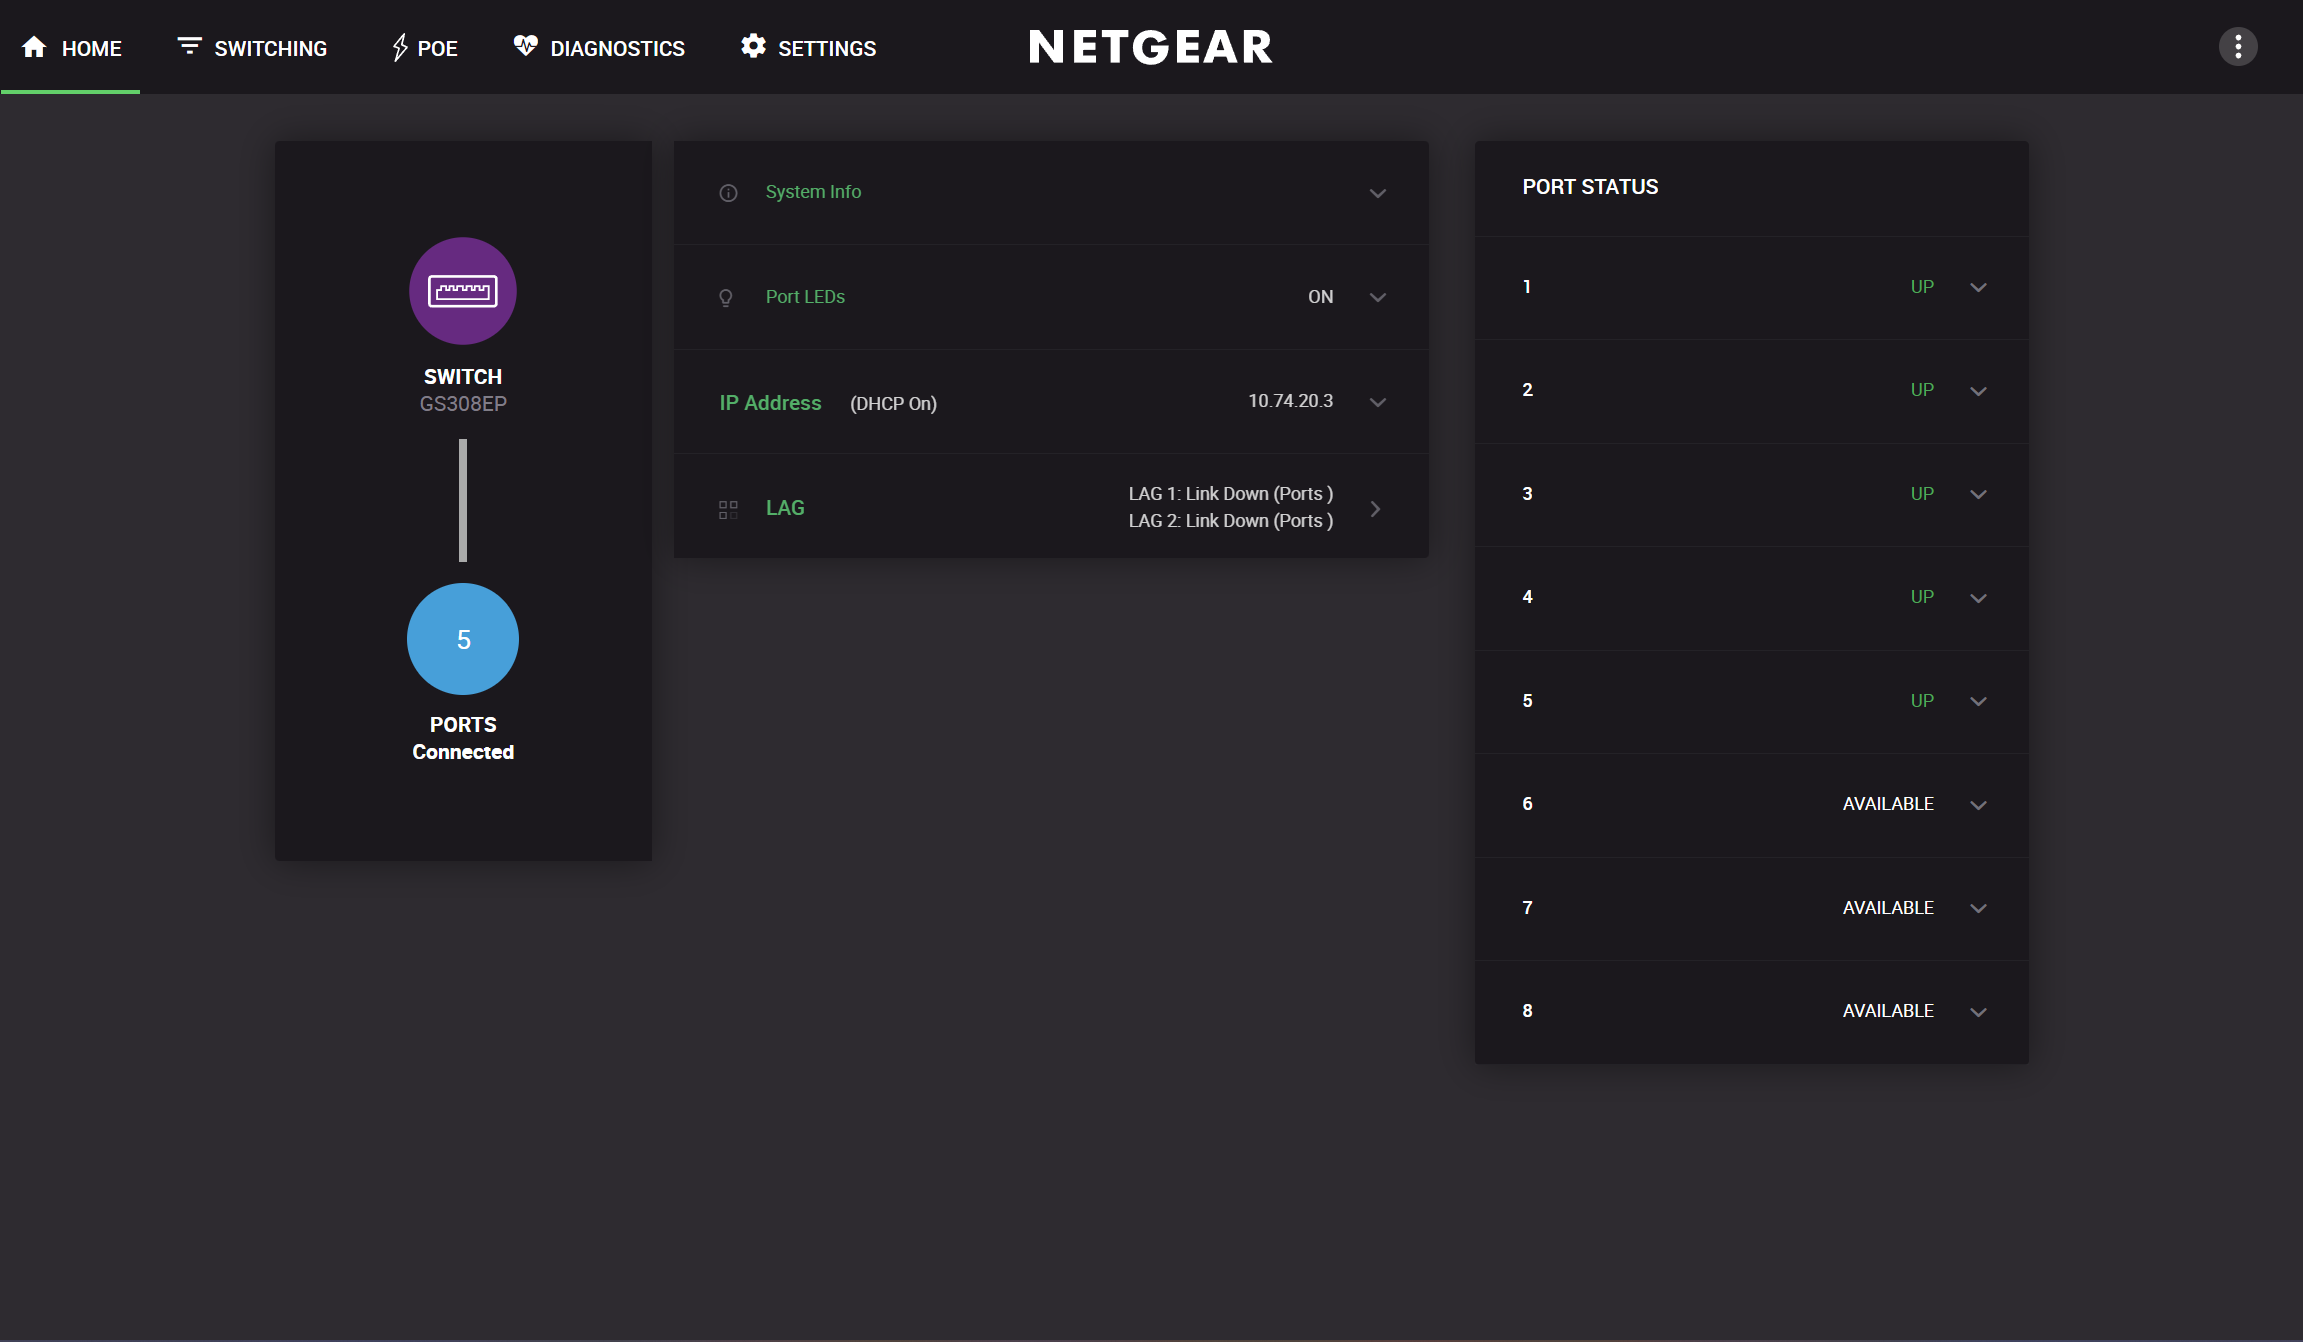
Task: Click the LAG grid icon
Action: [x=728, y=510]
